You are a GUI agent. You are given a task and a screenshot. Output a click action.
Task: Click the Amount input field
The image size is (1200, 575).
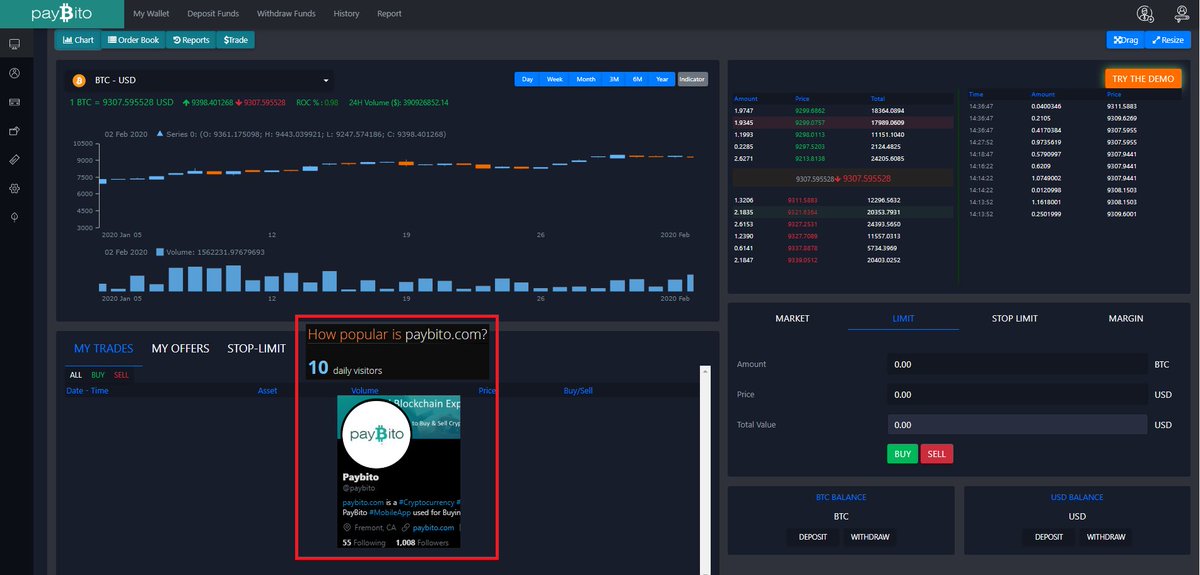(x=1017, y=364)
